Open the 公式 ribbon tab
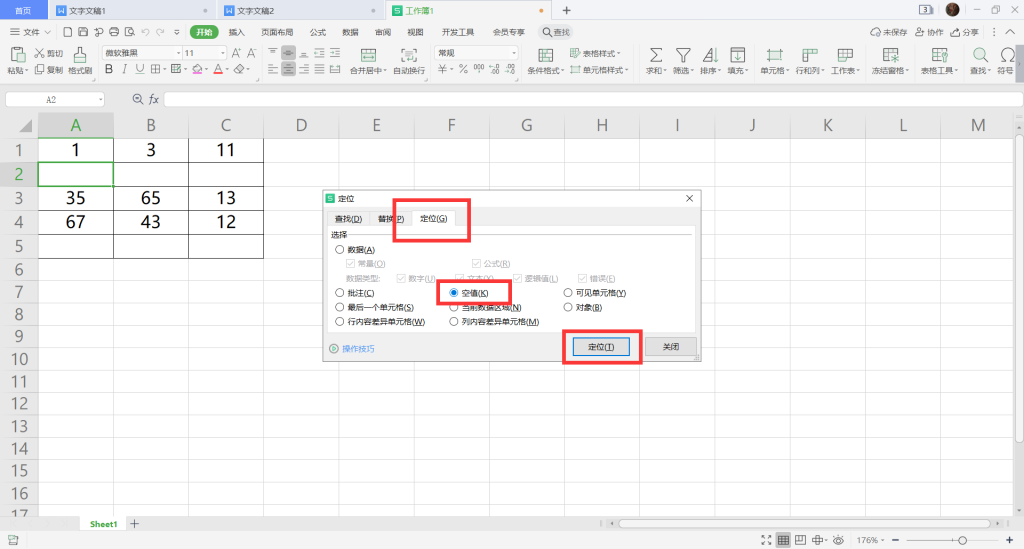 pyautogui.click(x=318, y=32)
